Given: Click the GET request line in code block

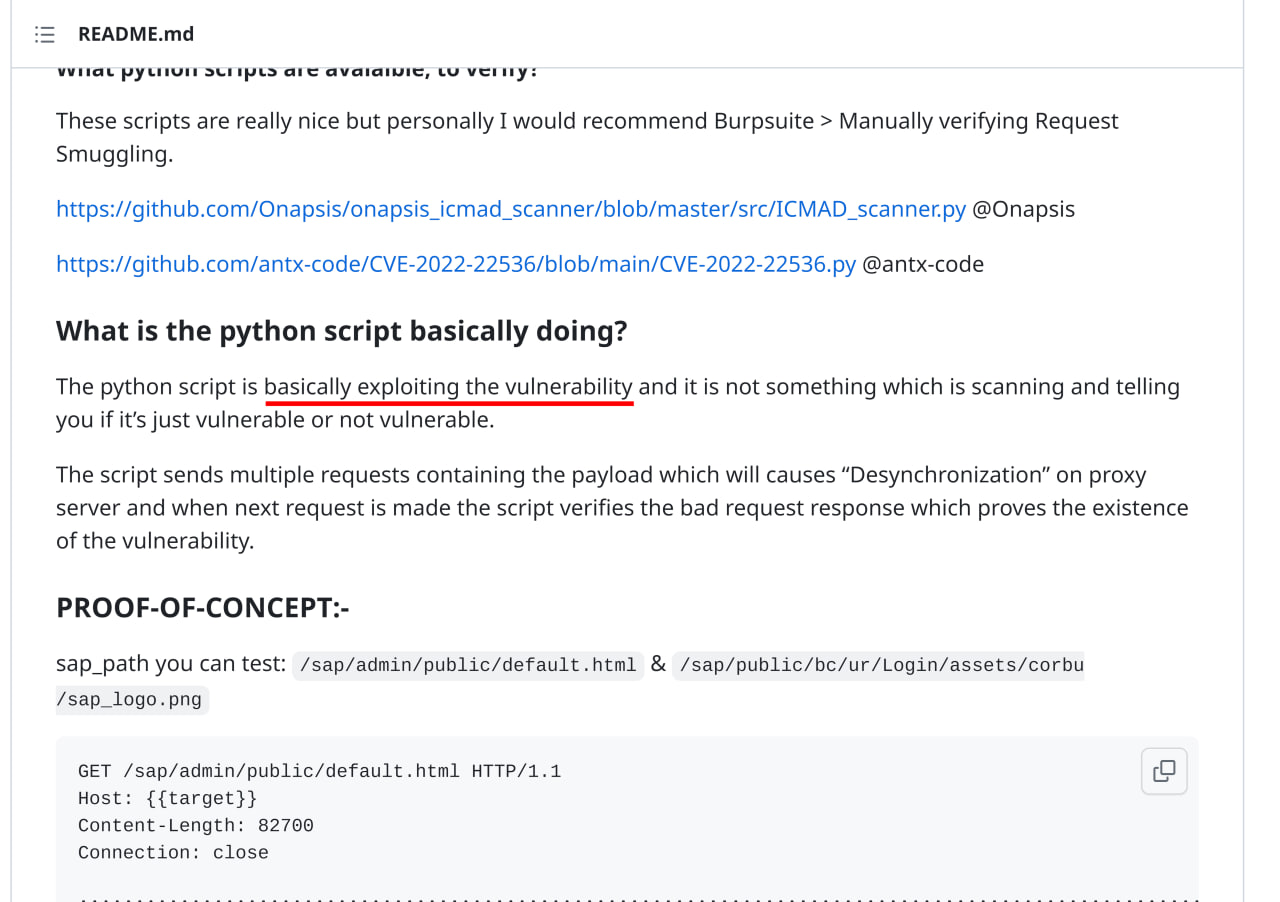Looking at the screenshot, I should click(319, 771).
